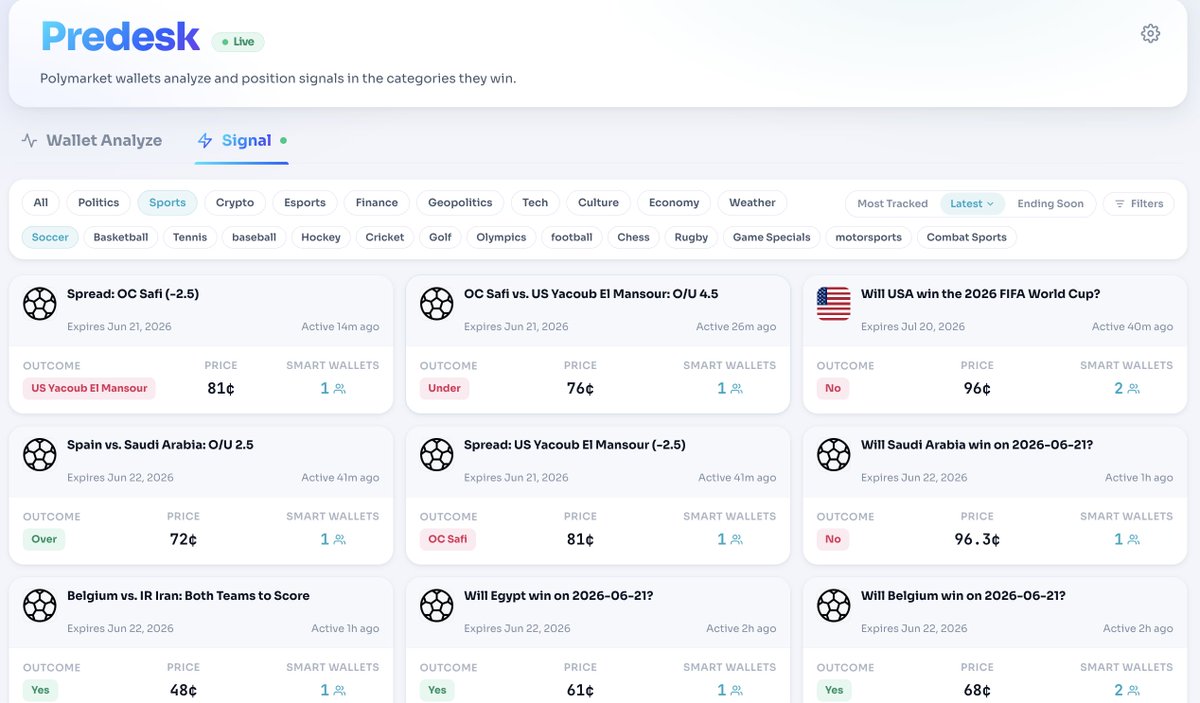Click smart wallets people icon on USA World Cup card
Screen dimensions: 1200x703
1133,389
